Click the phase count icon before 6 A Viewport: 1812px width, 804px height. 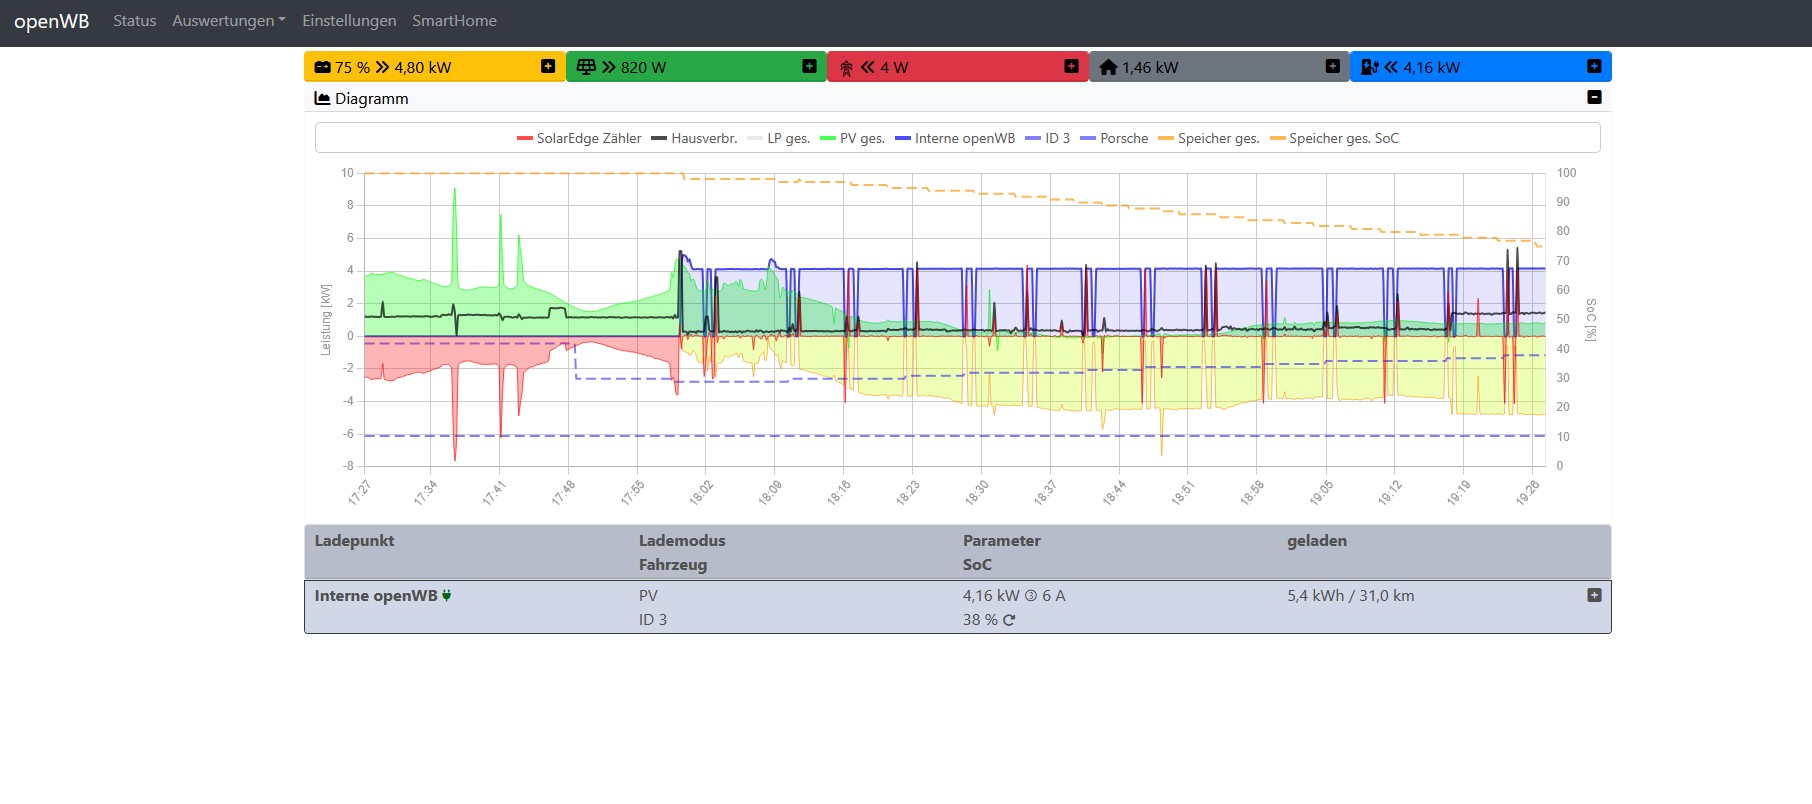pos(1031,596)
